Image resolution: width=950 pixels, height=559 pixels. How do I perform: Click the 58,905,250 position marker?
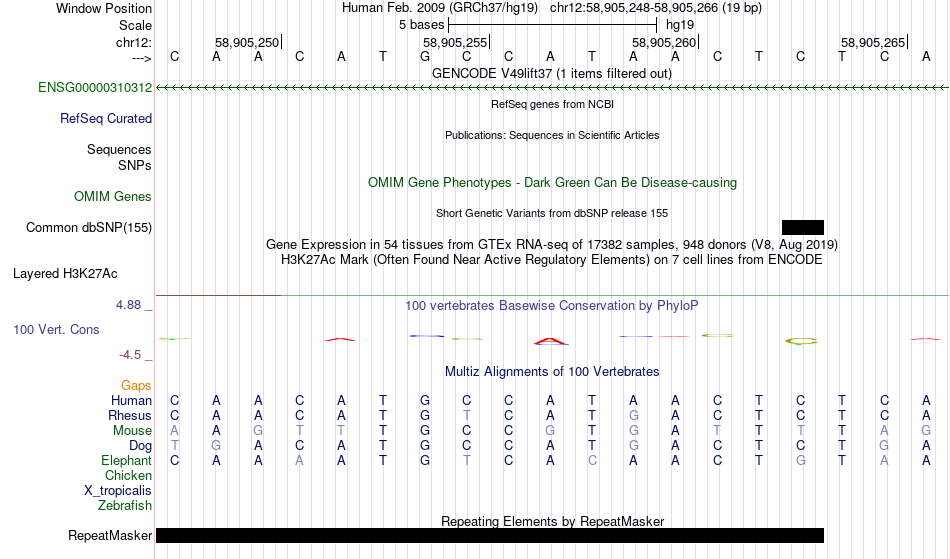[247, 42]
